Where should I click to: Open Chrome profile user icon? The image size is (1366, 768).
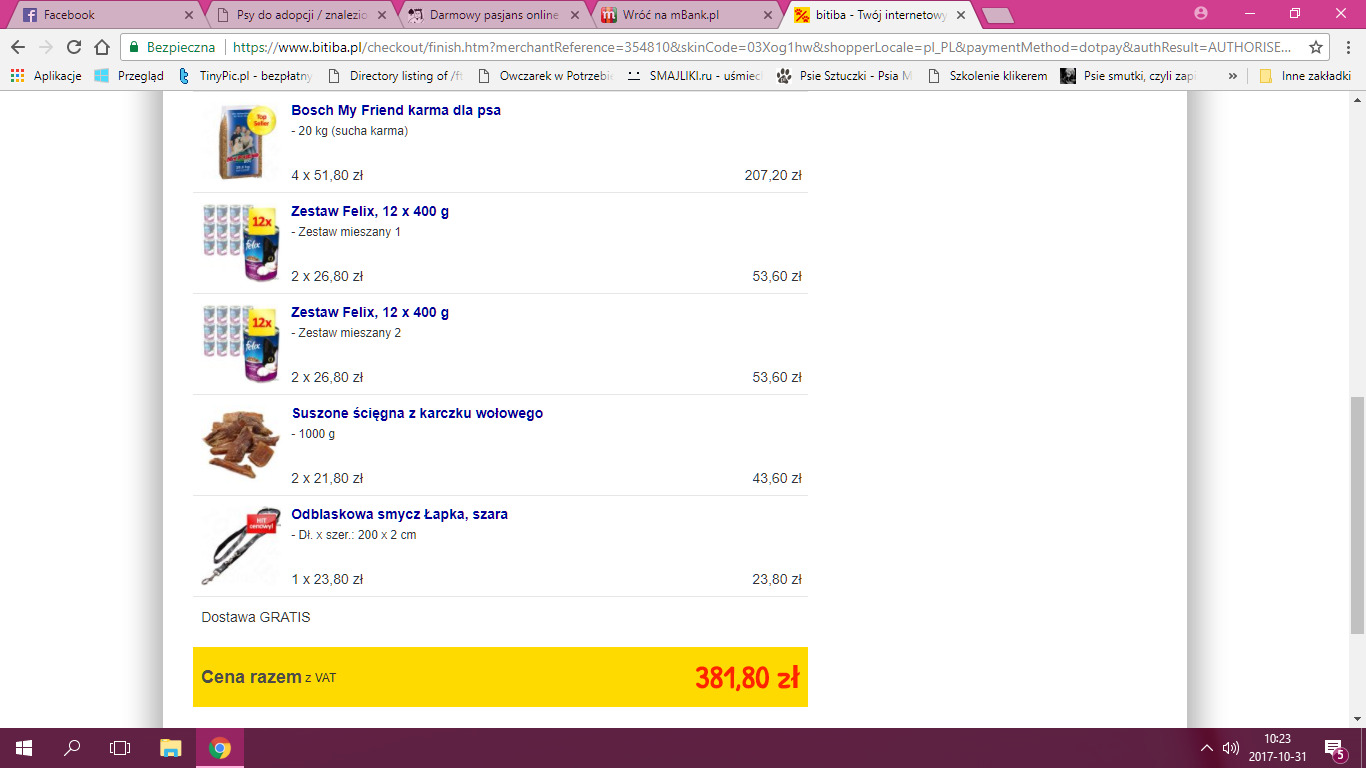tap(1201, 13)
